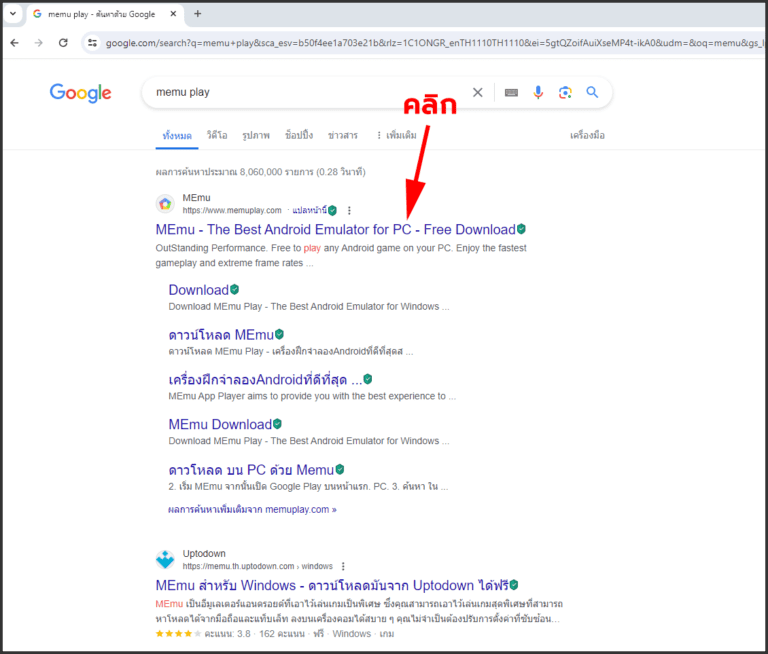768x654 pixels.
Task: Expand the เพิ่มเติม more filters menu
Action: [x=396, y=135]
